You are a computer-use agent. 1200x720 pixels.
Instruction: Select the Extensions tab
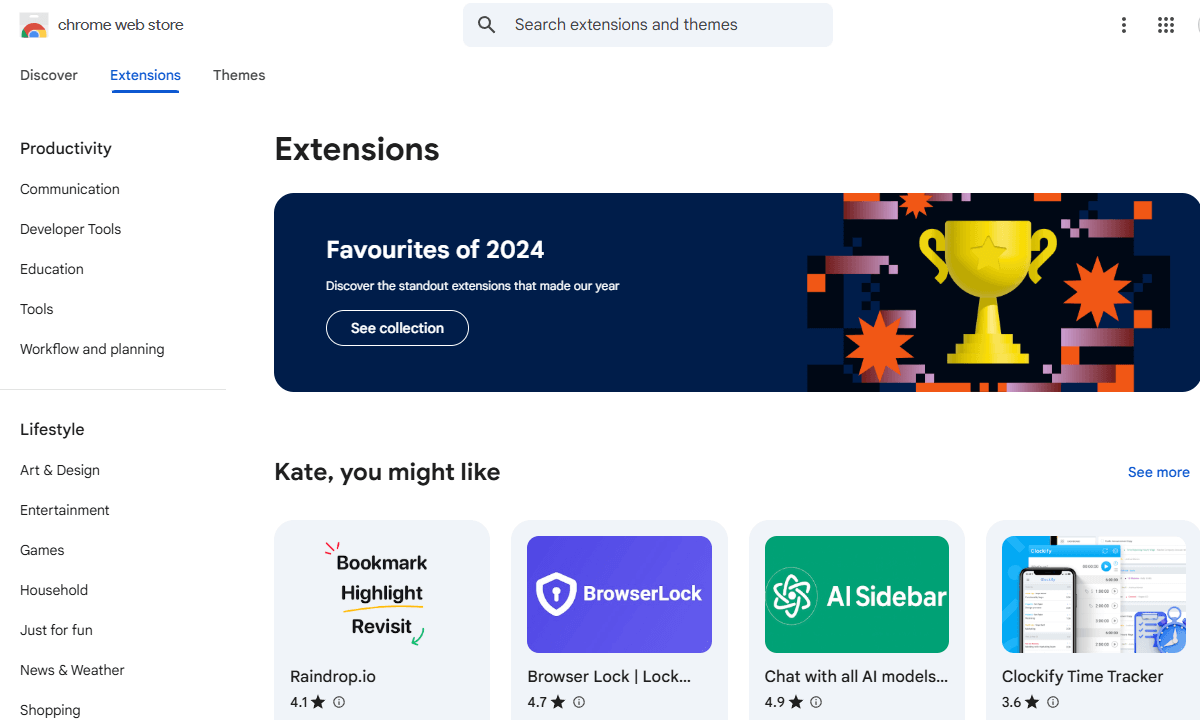tap(145, 75)
